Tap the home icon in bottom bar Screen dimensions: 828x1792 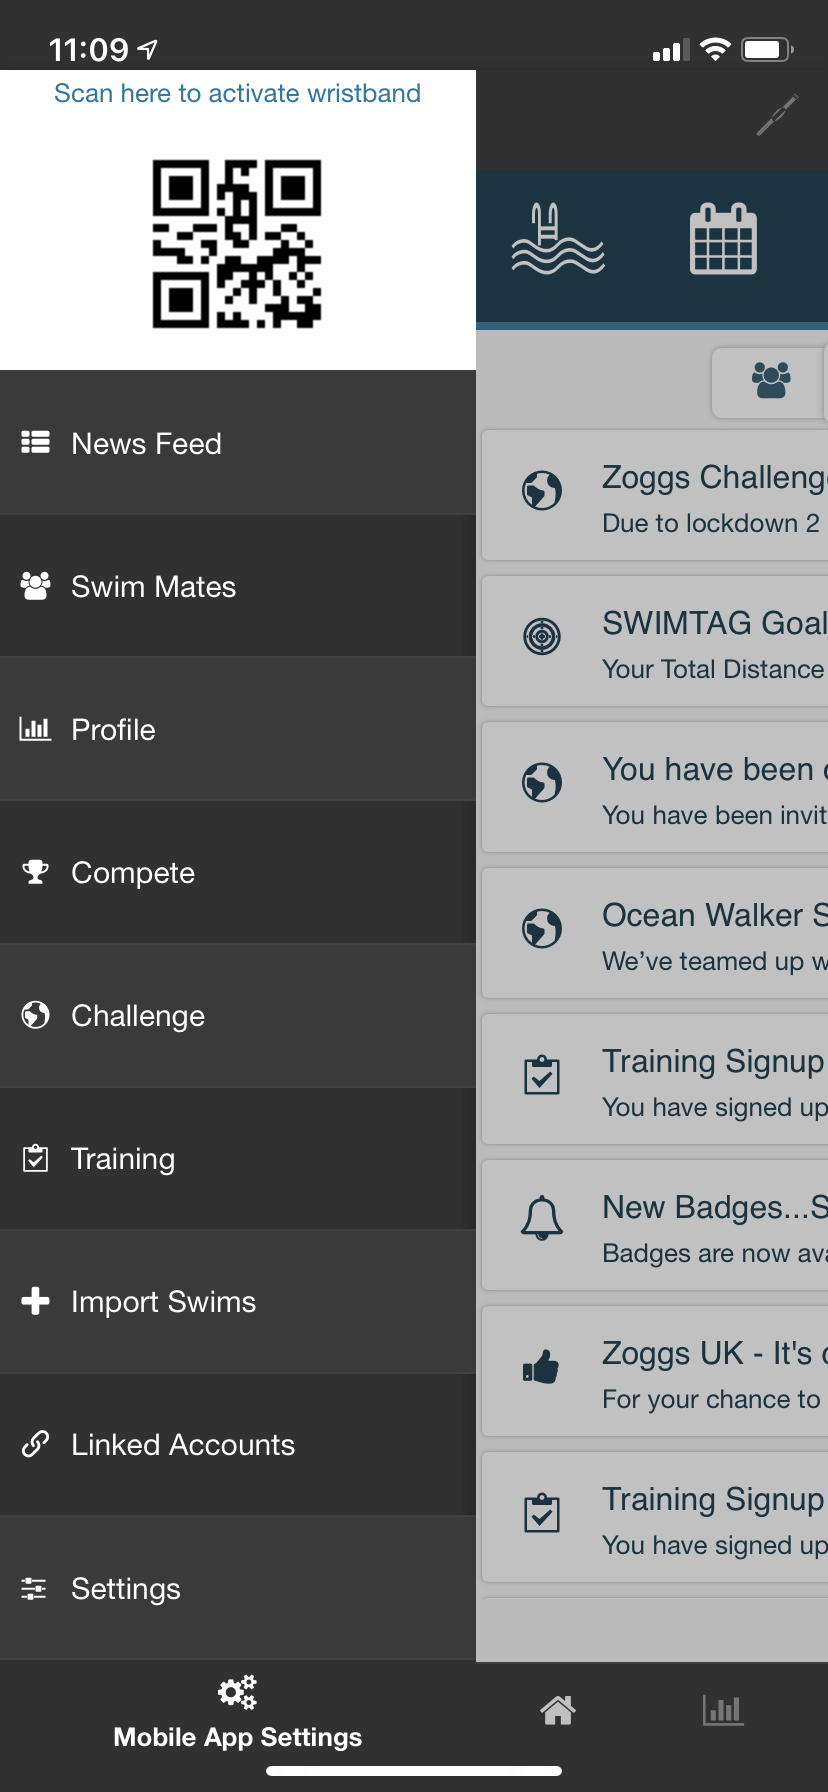558,1710
